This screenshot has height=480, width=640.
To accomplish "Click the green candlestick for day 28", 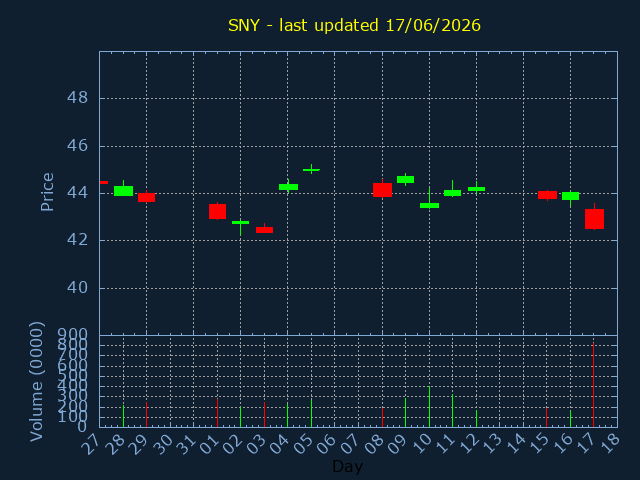I will [123, 191].
